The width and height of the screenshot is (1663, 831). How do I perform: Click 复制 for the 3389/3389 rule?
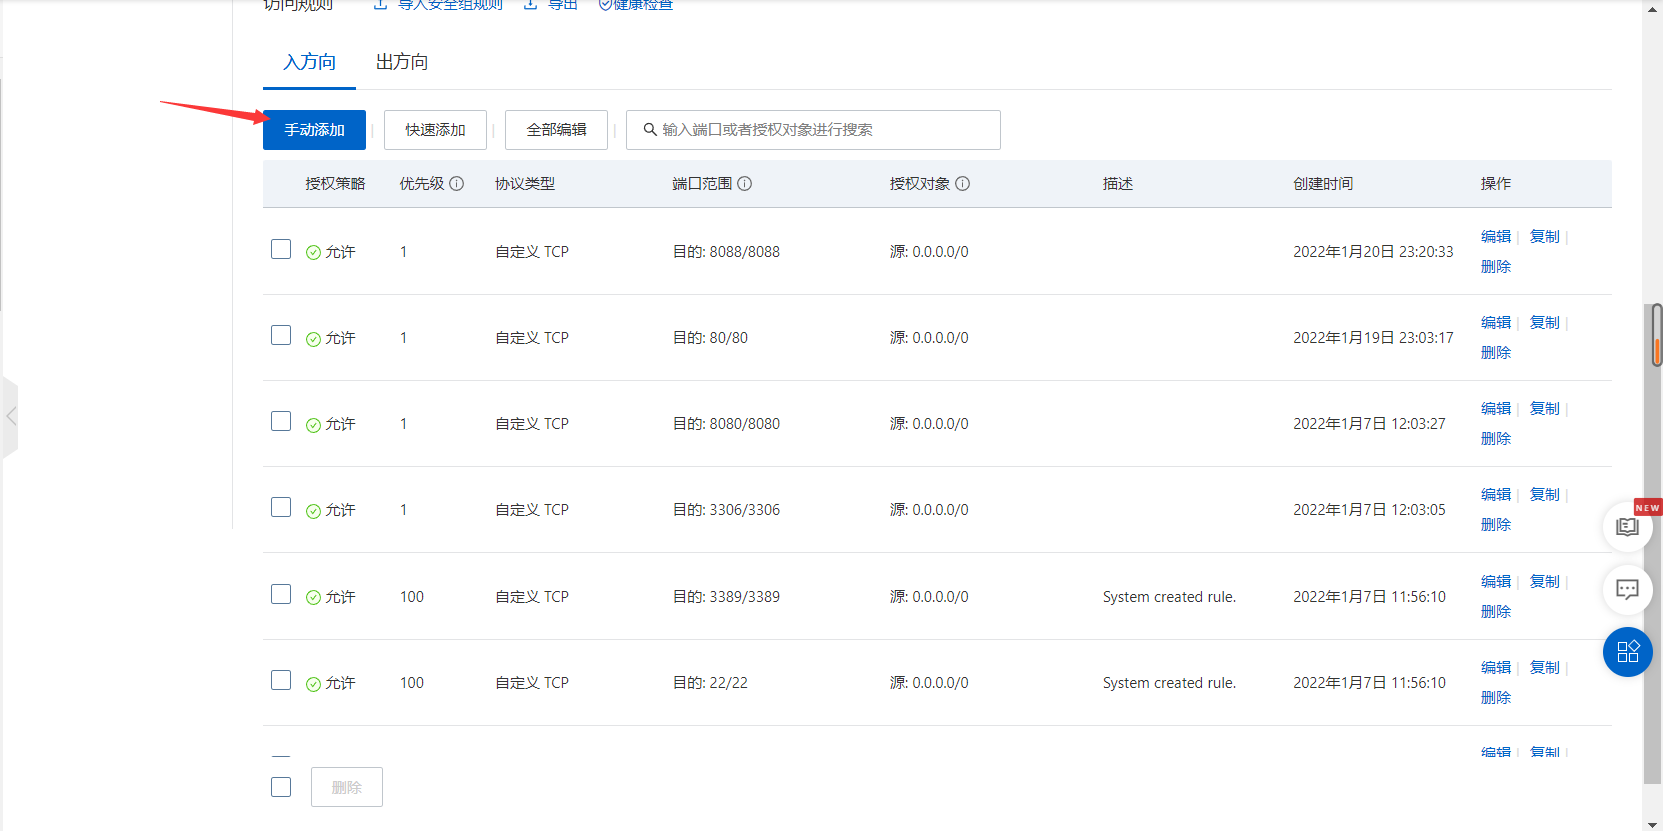click(1545, 582)
